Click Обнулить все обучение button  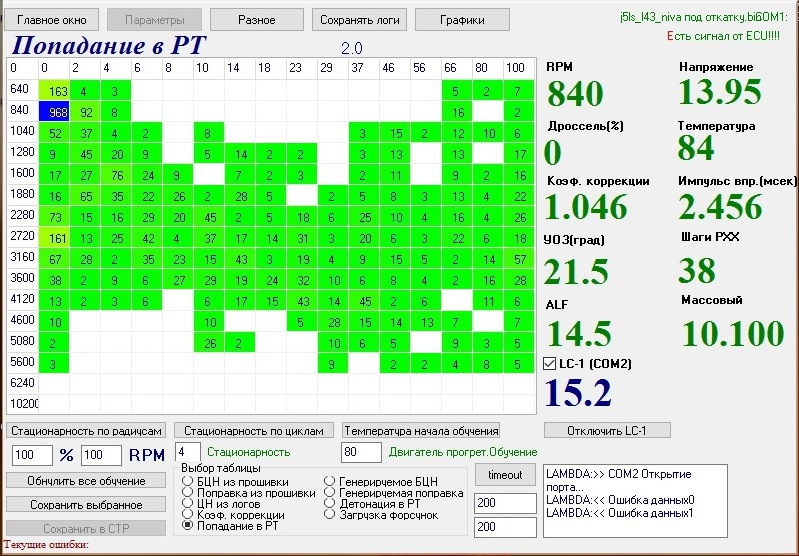coord(86,481)
